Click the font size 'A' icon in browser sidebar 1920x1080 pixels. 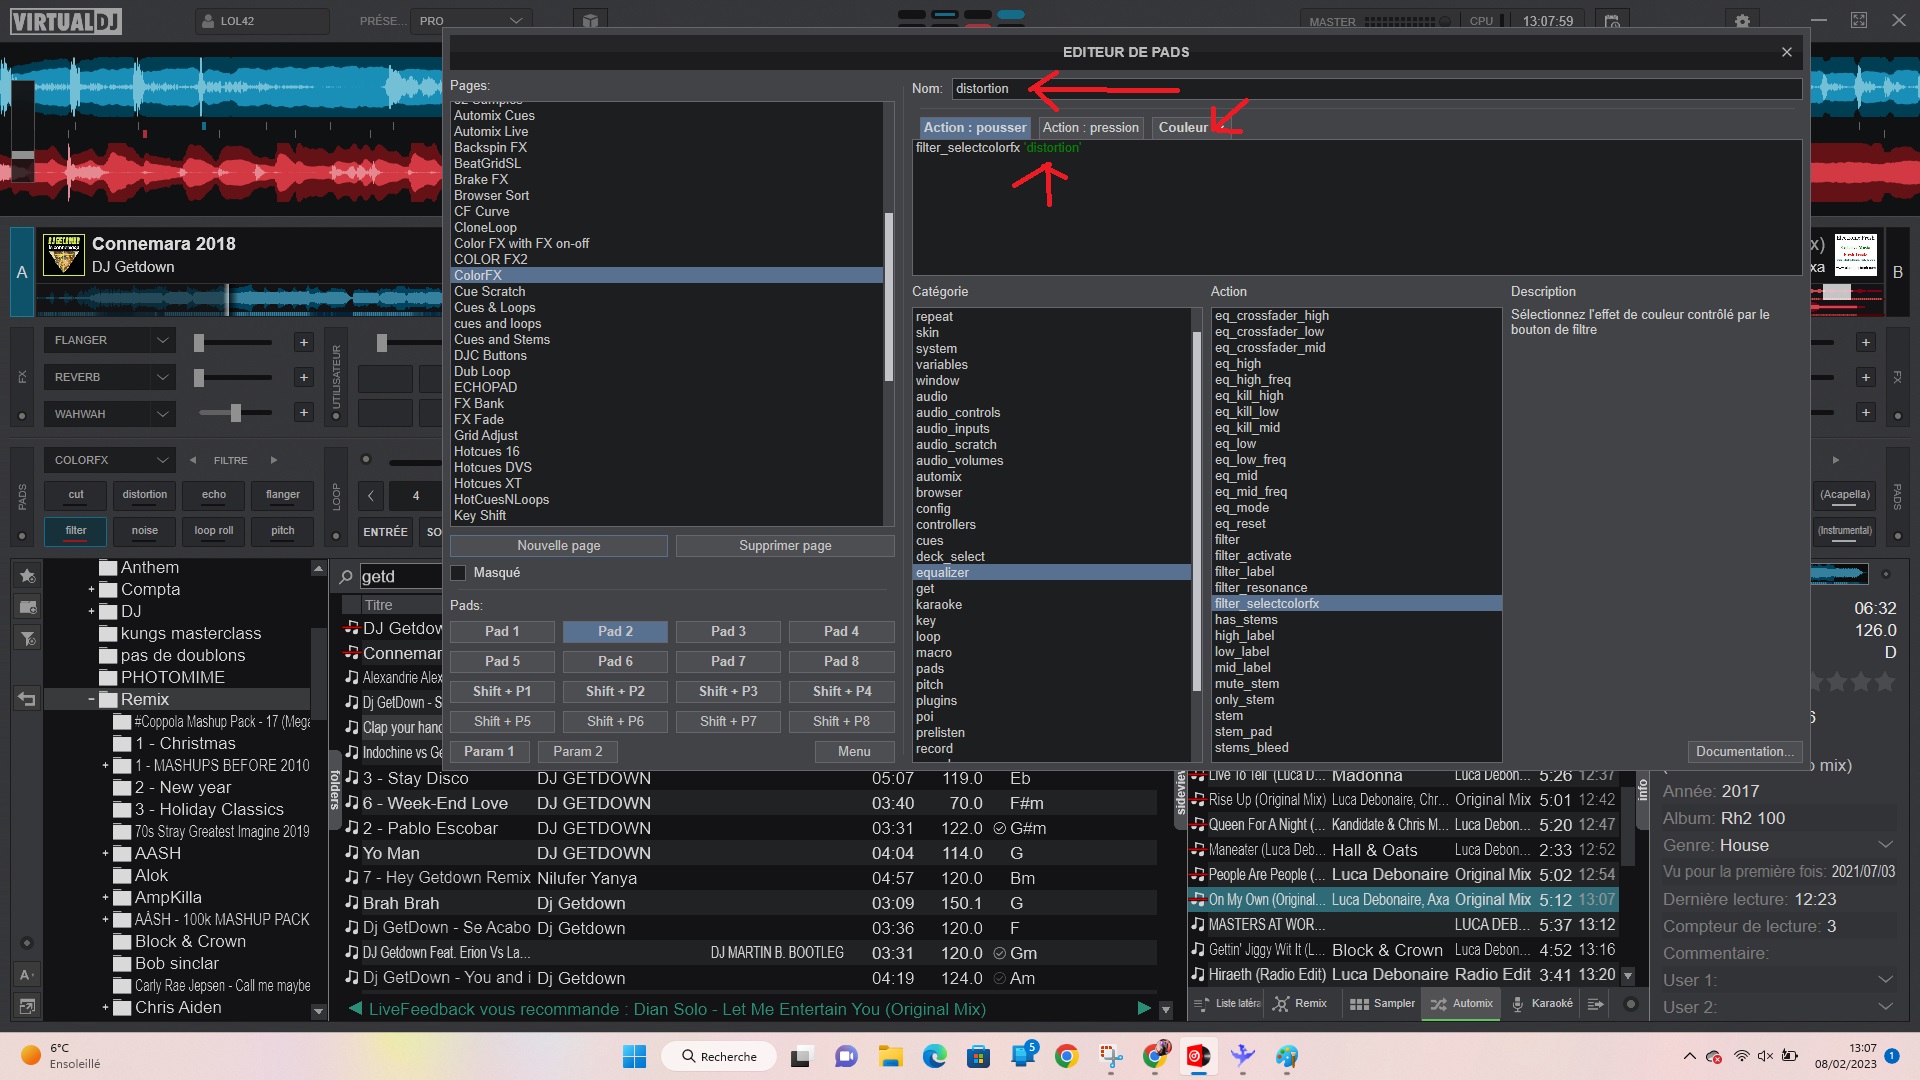coord(27,975)
